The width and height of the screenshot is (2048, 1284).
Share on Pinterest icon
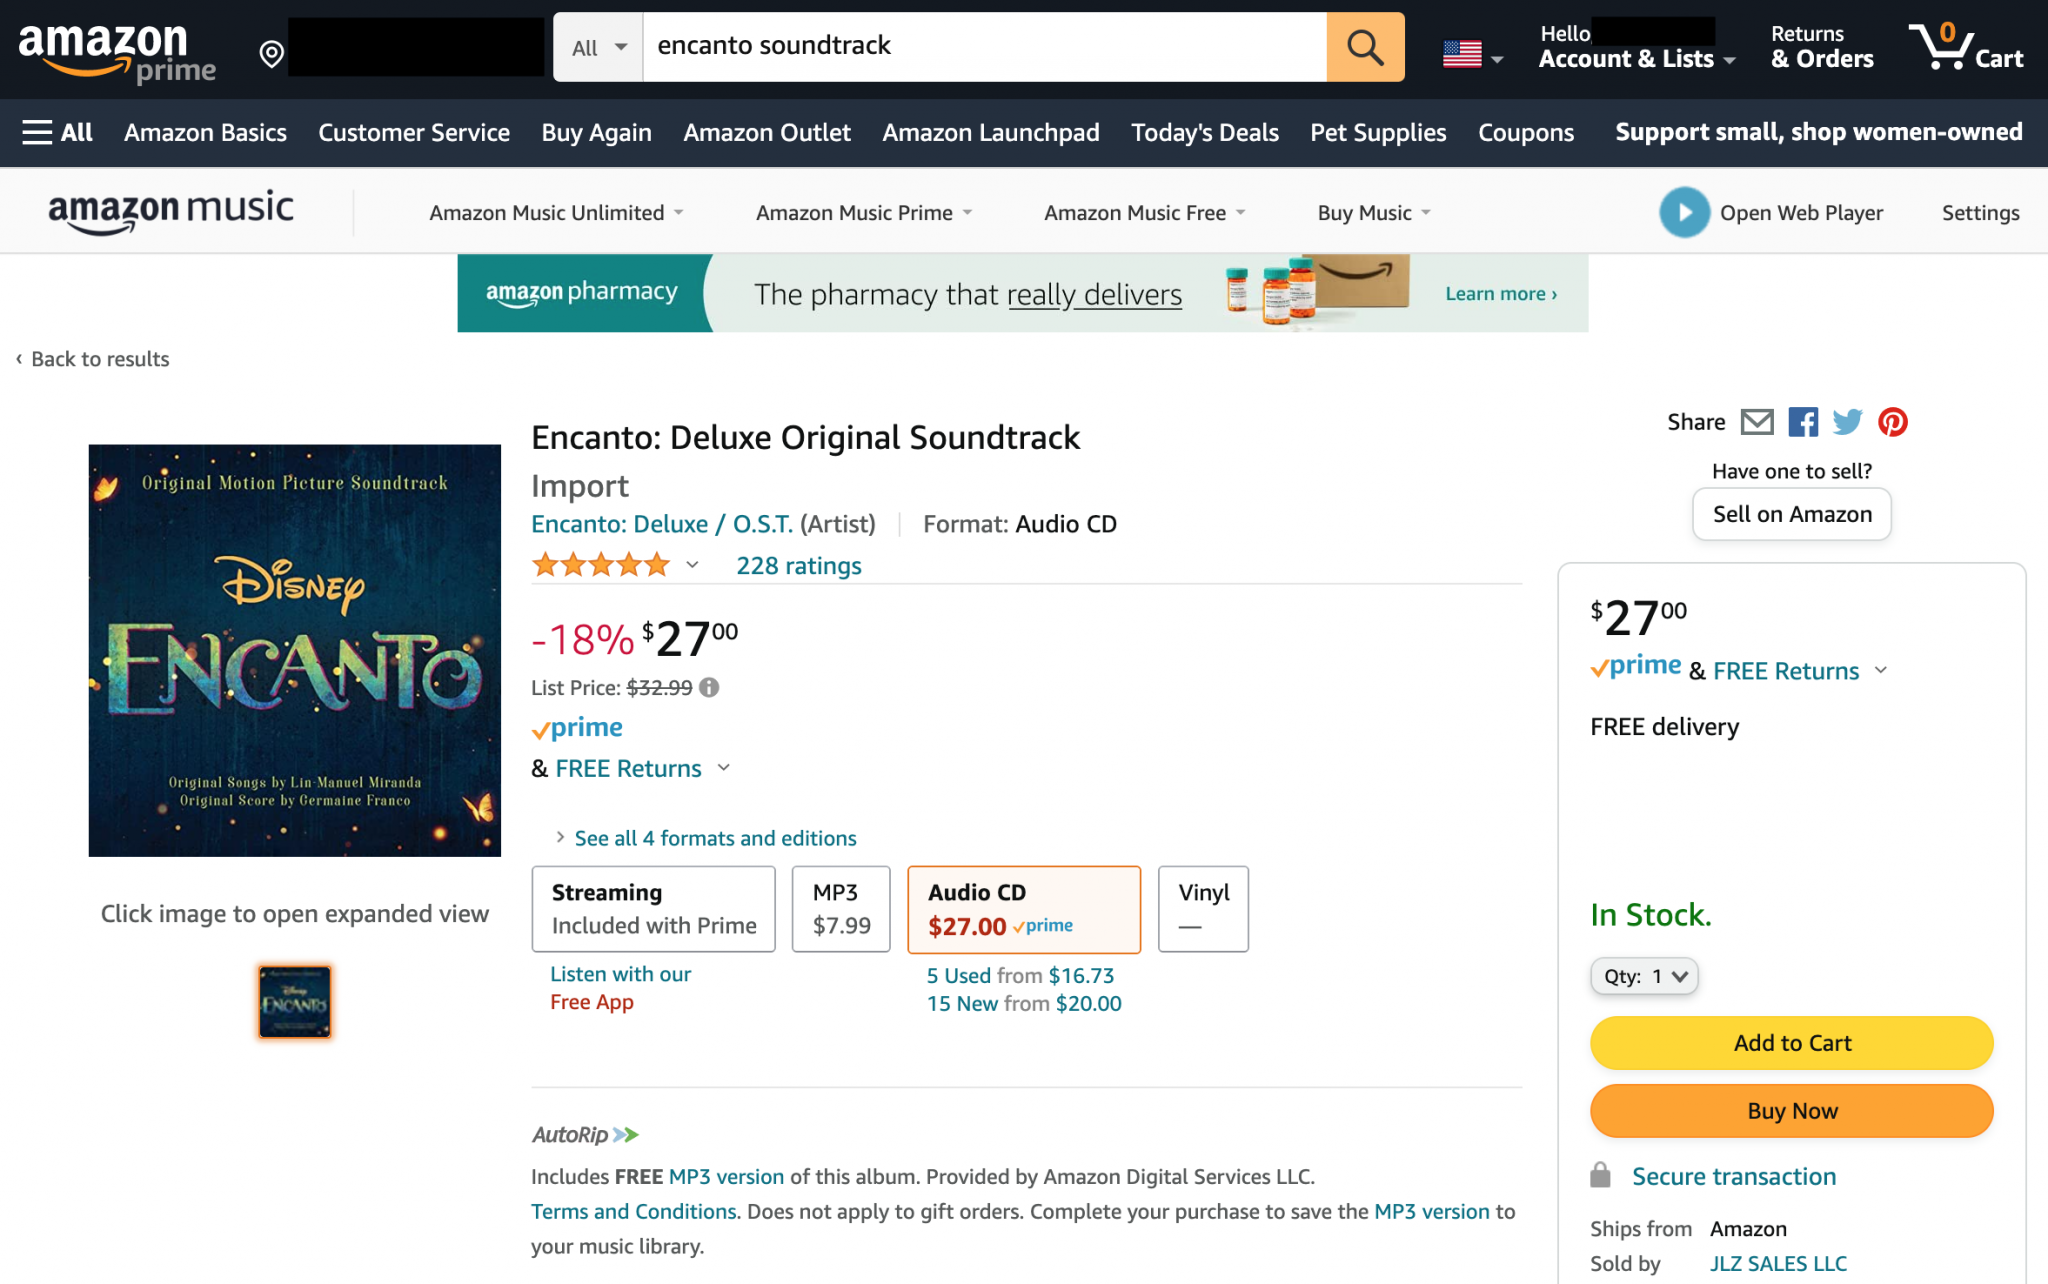(1892, 422)
